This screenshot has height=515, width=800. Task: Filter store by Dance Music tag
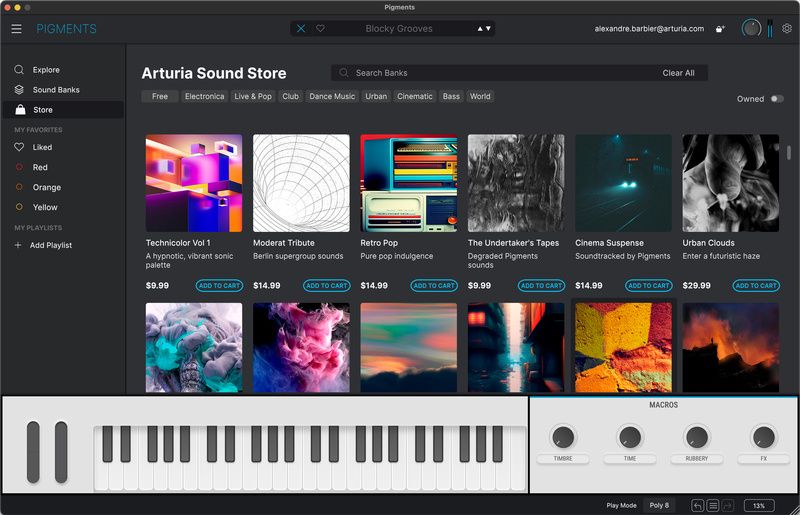point(332,96)
